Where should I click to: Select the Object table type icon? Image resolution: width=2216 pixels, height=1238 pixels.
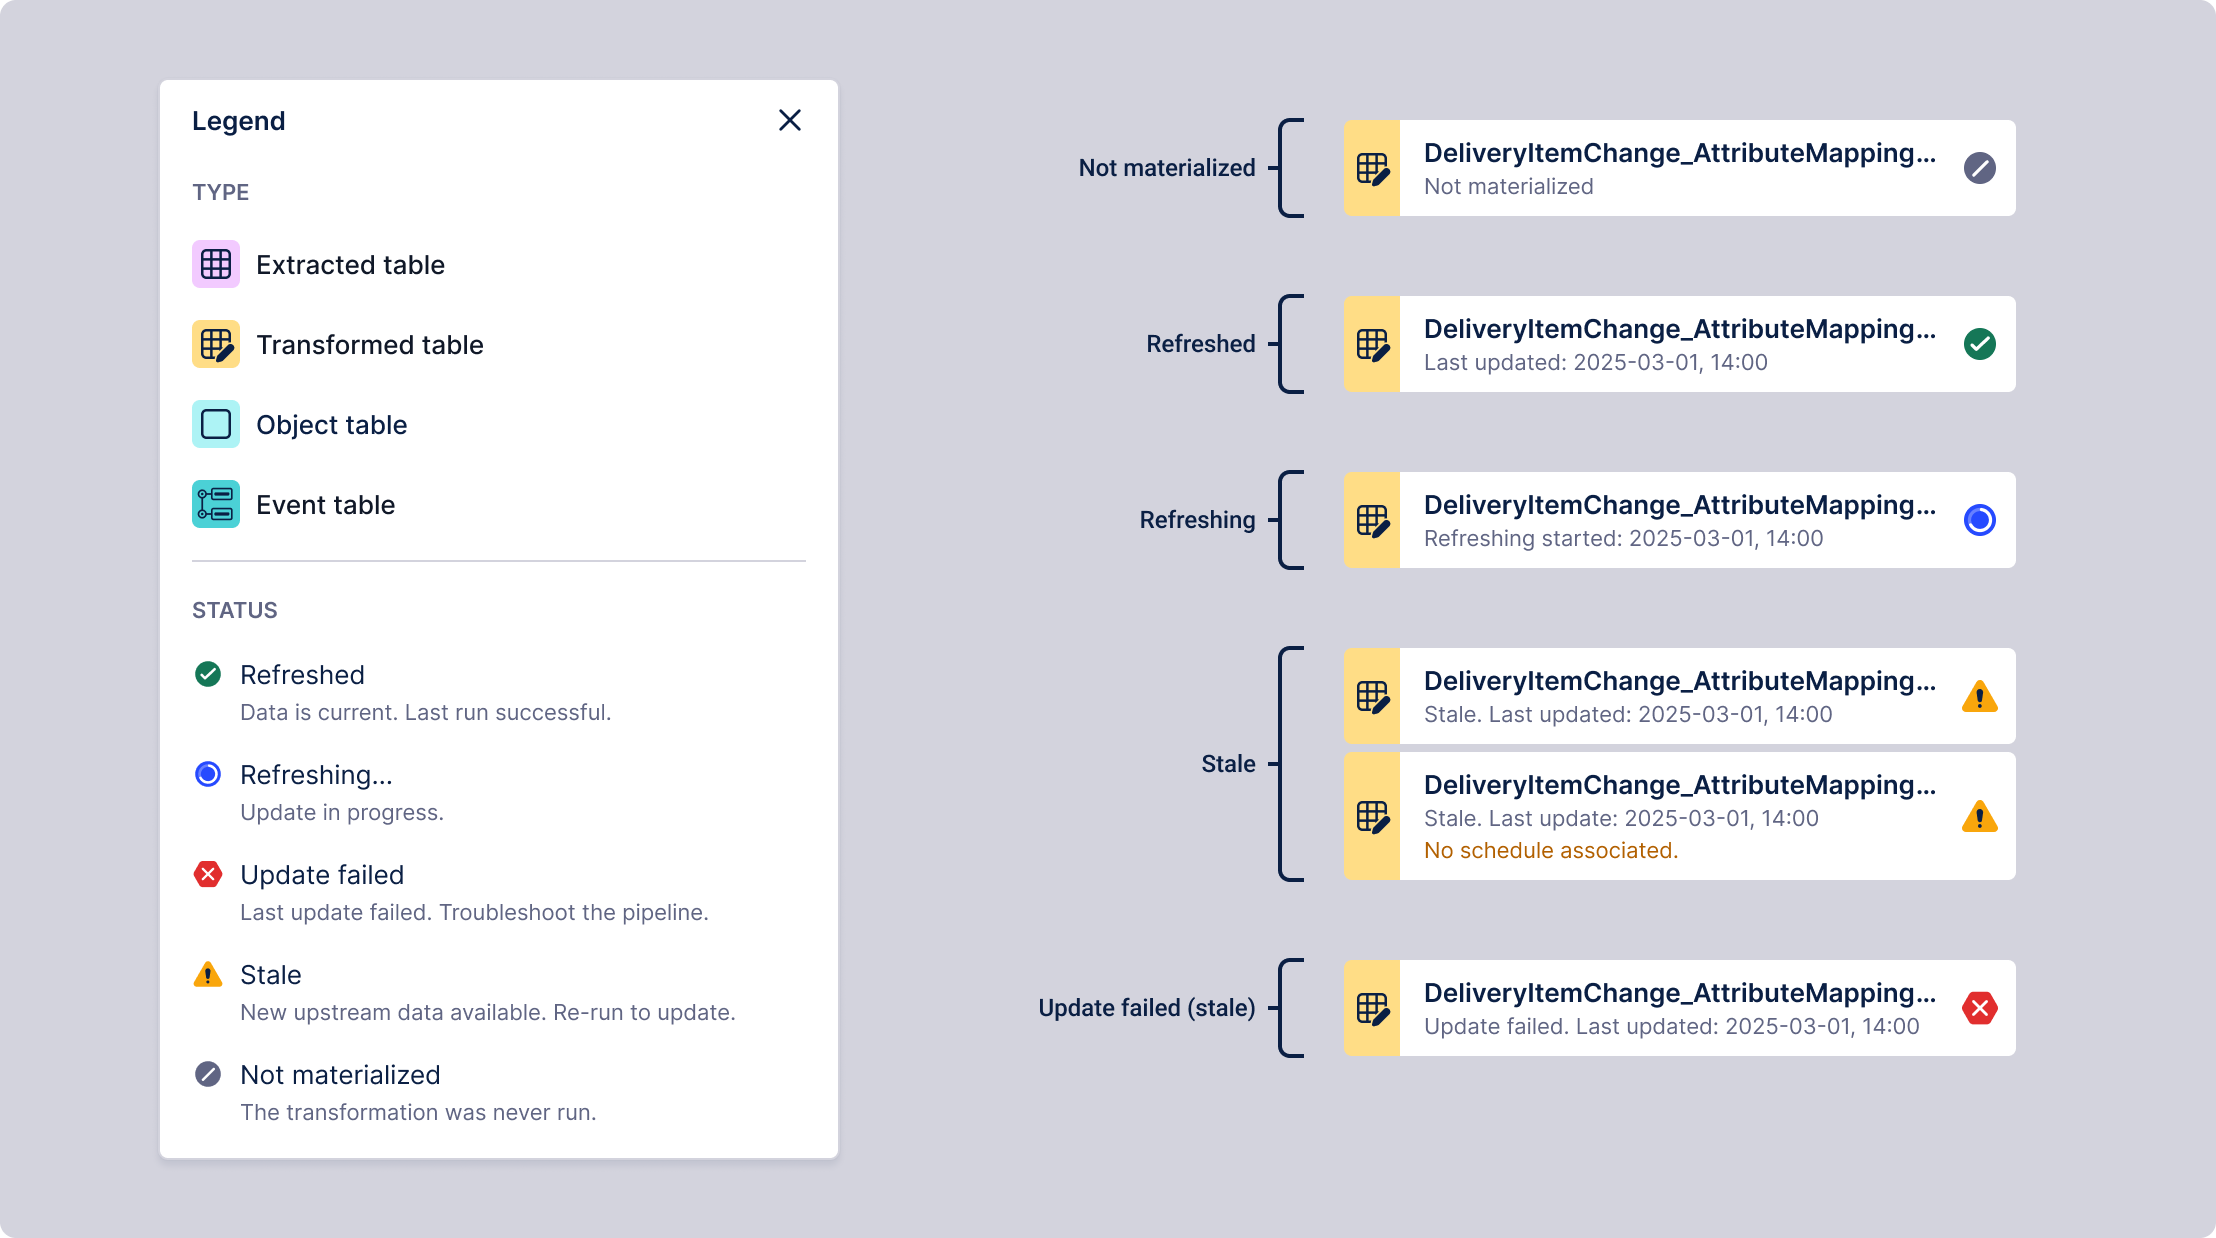click(x=215, y=424)
